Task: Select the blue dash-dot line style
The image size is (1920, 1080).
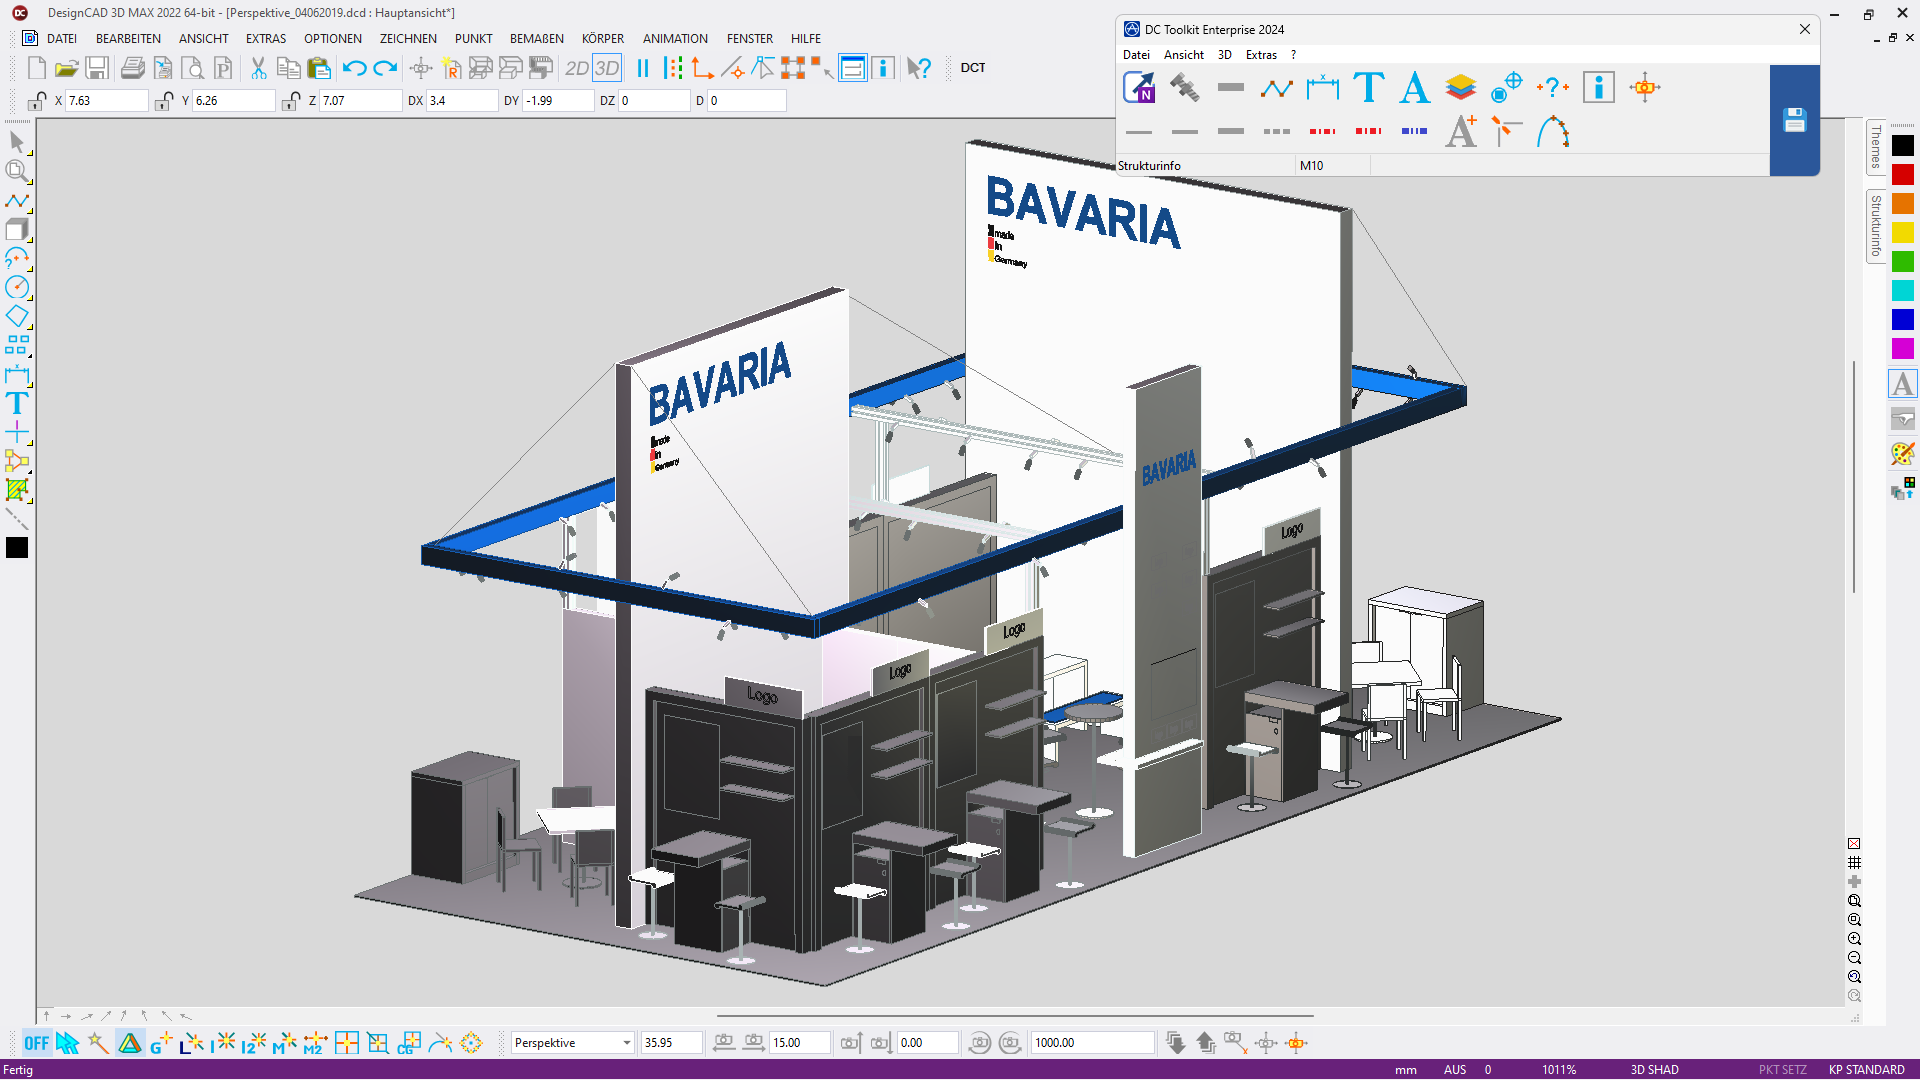Action: pos(1415,131)
